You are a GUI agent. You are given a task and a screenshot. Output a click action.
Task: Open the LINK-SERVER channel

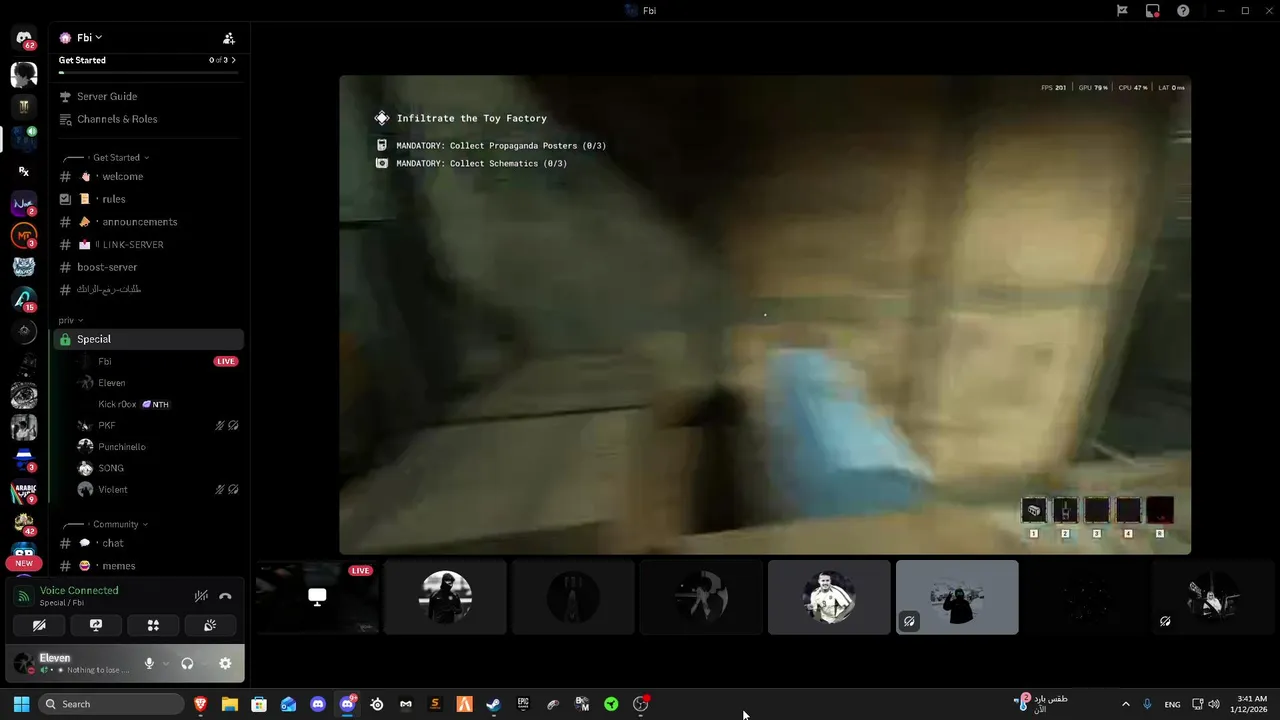[x=148, y=244]
